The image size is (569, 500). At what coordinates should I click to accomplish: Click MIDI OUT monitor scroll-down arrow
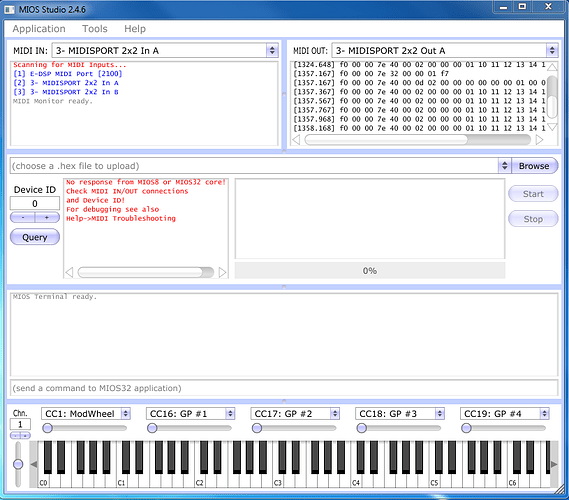click(552, 127)
